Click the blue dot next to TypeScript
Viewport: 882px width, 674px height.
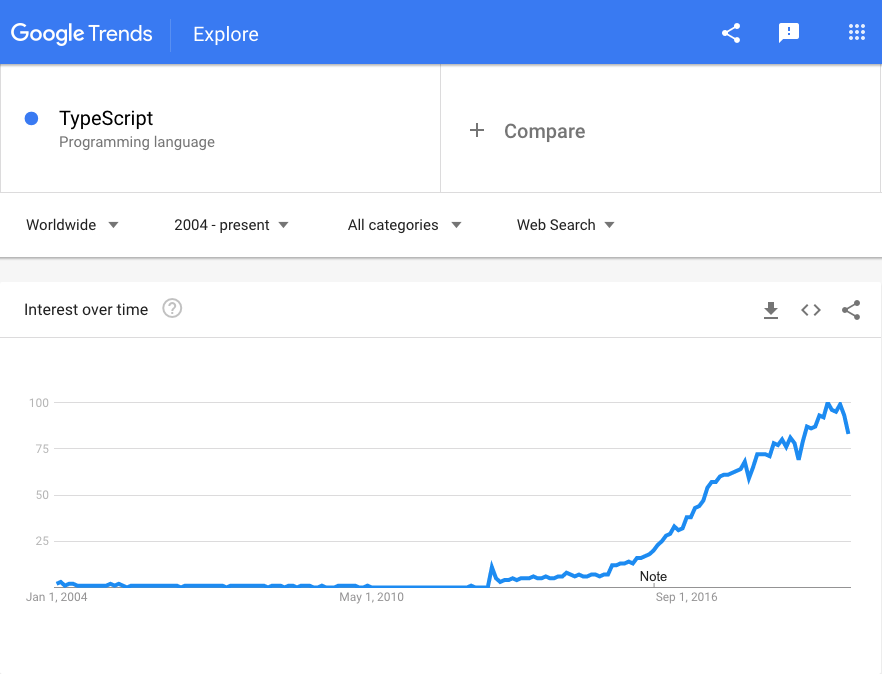coord(31,118)
